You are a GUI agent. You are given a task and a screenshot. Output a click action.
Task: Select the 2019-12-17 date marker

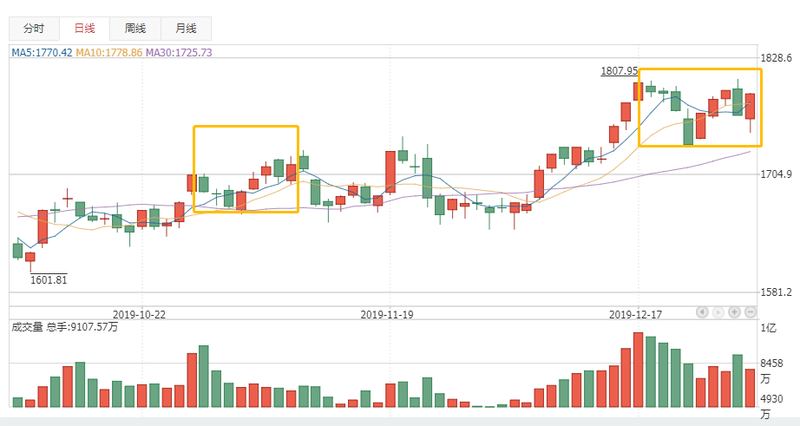click(x=635, y=313)
